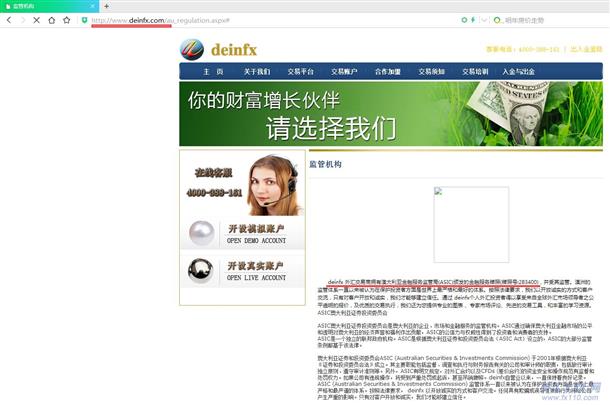610x405 pixels.
Task: Bookmark page with the star icon
Action: click(x=67, y=20)
